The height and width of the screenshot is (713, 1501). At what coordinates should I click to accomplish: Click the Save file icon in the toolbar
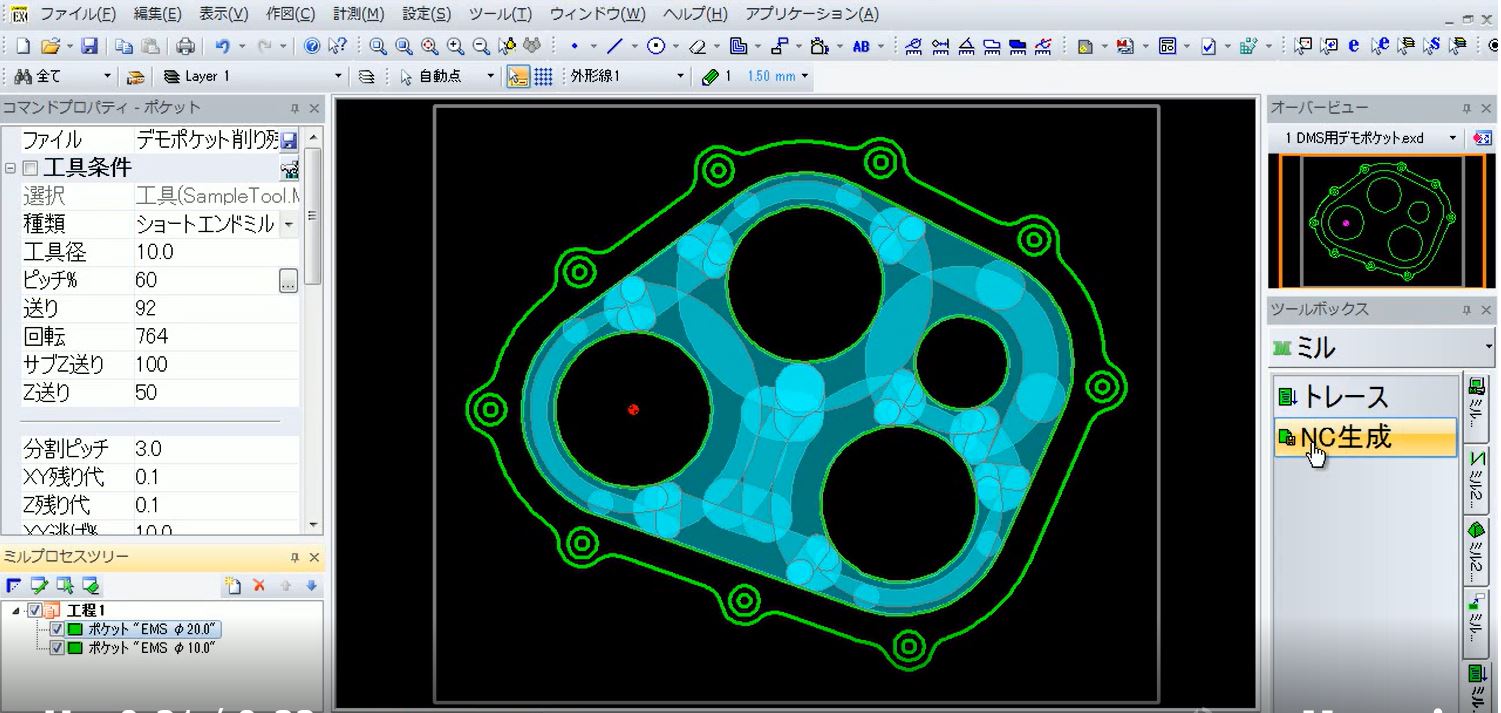89,46
